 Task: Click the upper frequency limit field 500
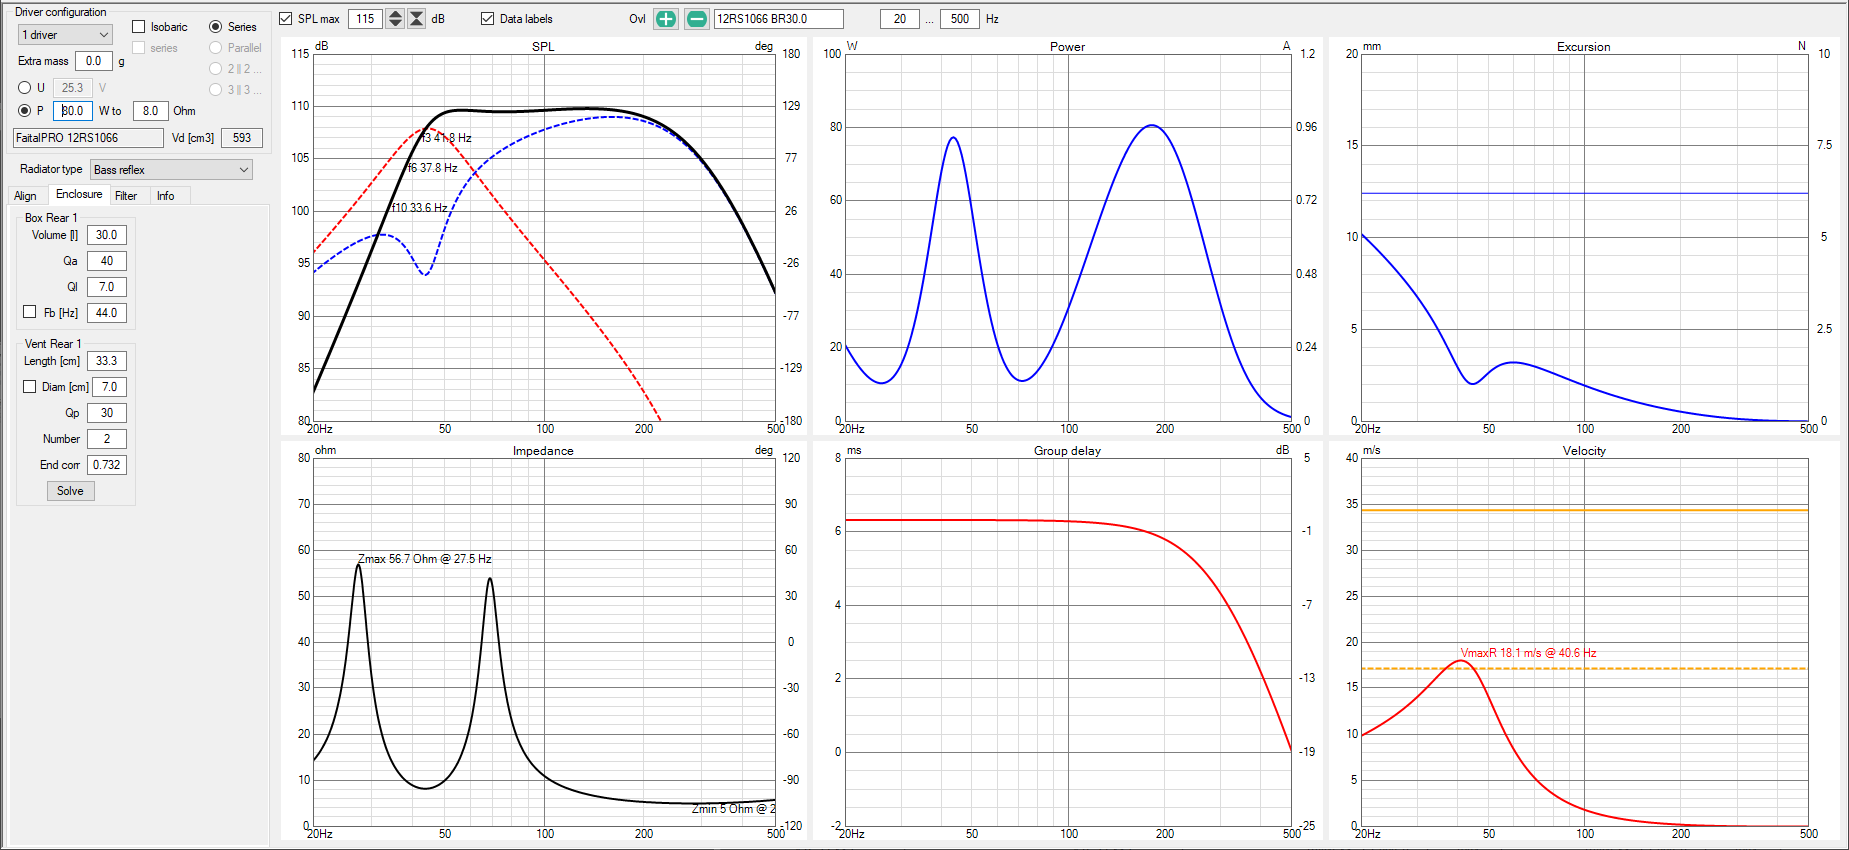point(960,19)
